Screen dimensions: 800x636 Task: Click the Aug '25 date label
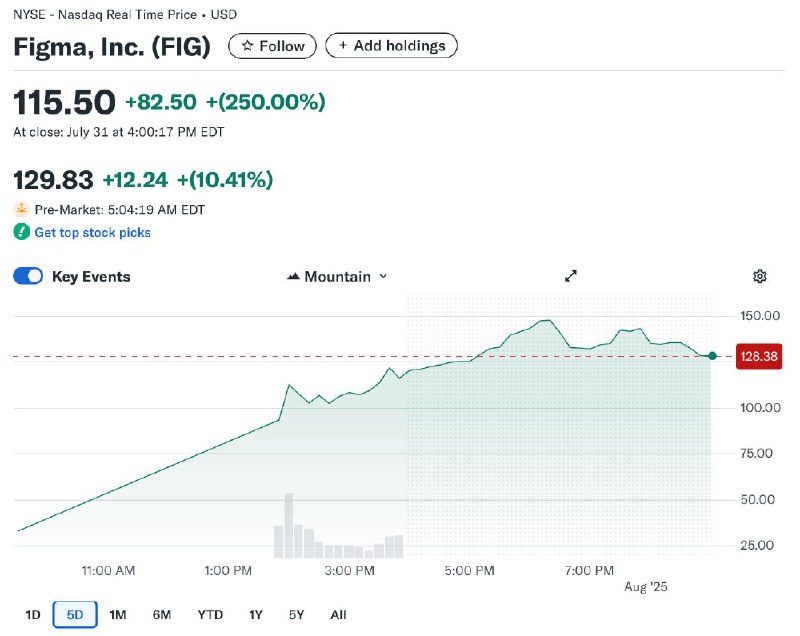click(645, 587)
